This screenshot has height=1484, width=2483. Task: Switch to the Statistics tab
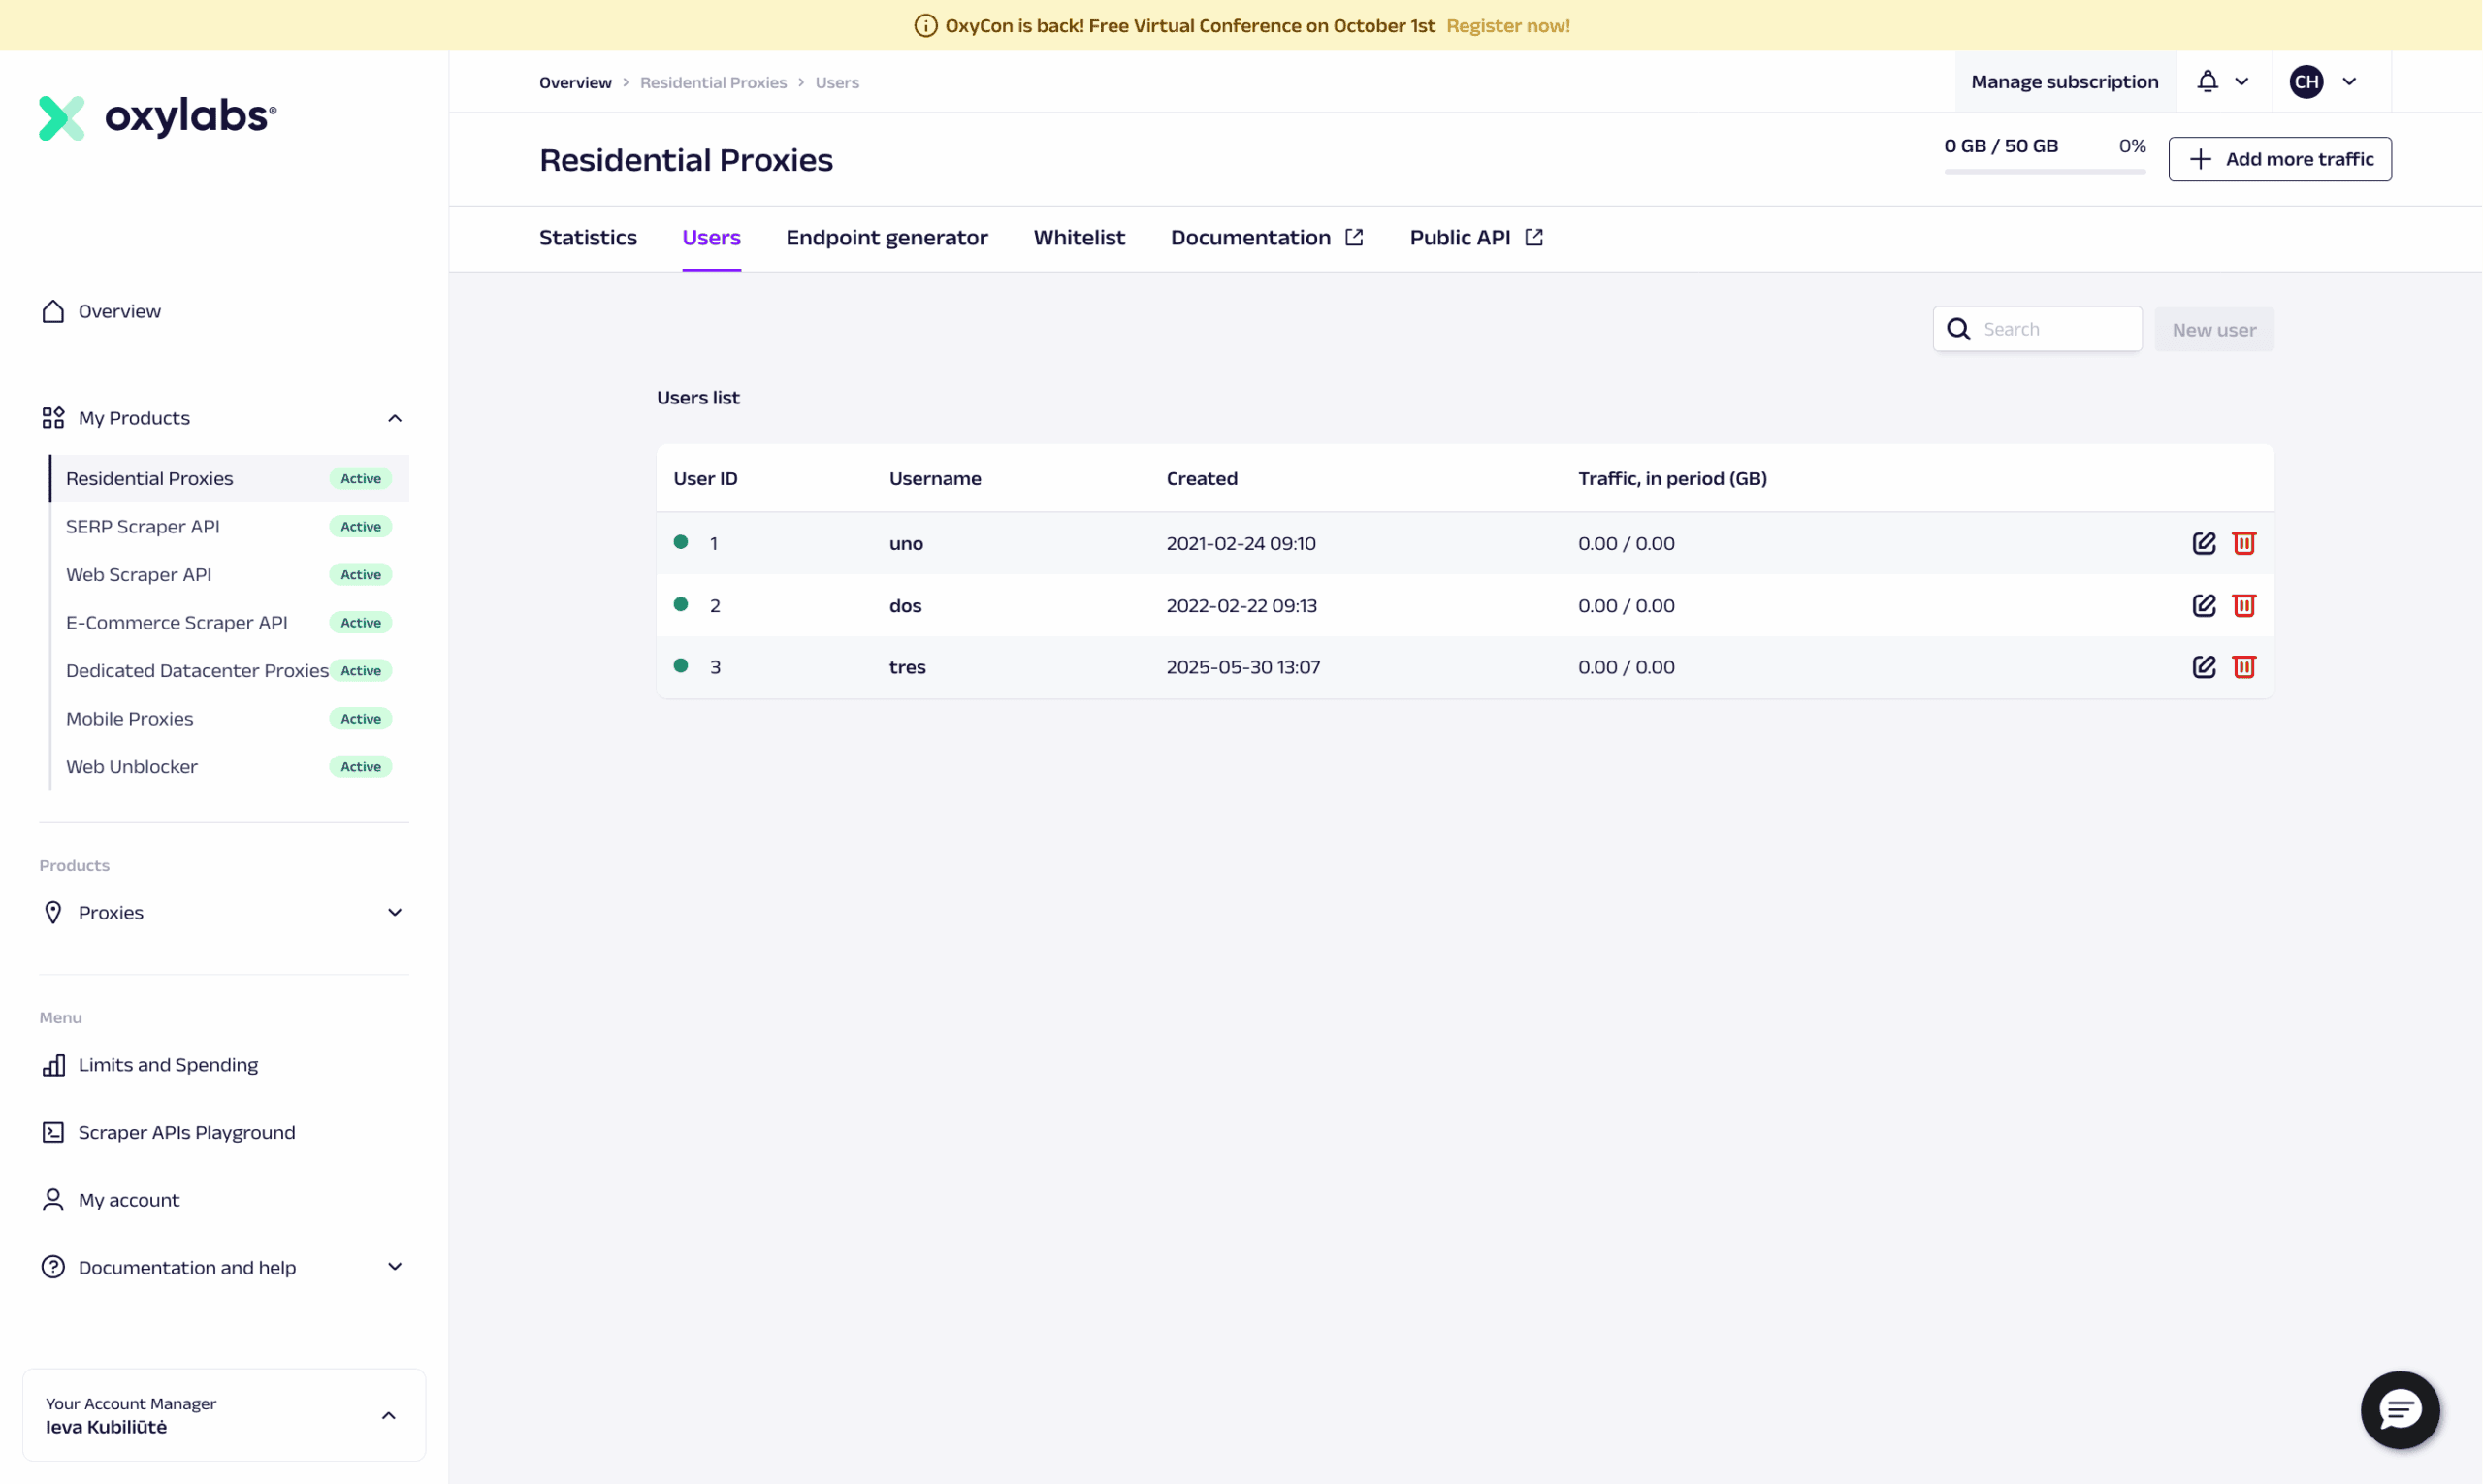click(x=588, y=237)
